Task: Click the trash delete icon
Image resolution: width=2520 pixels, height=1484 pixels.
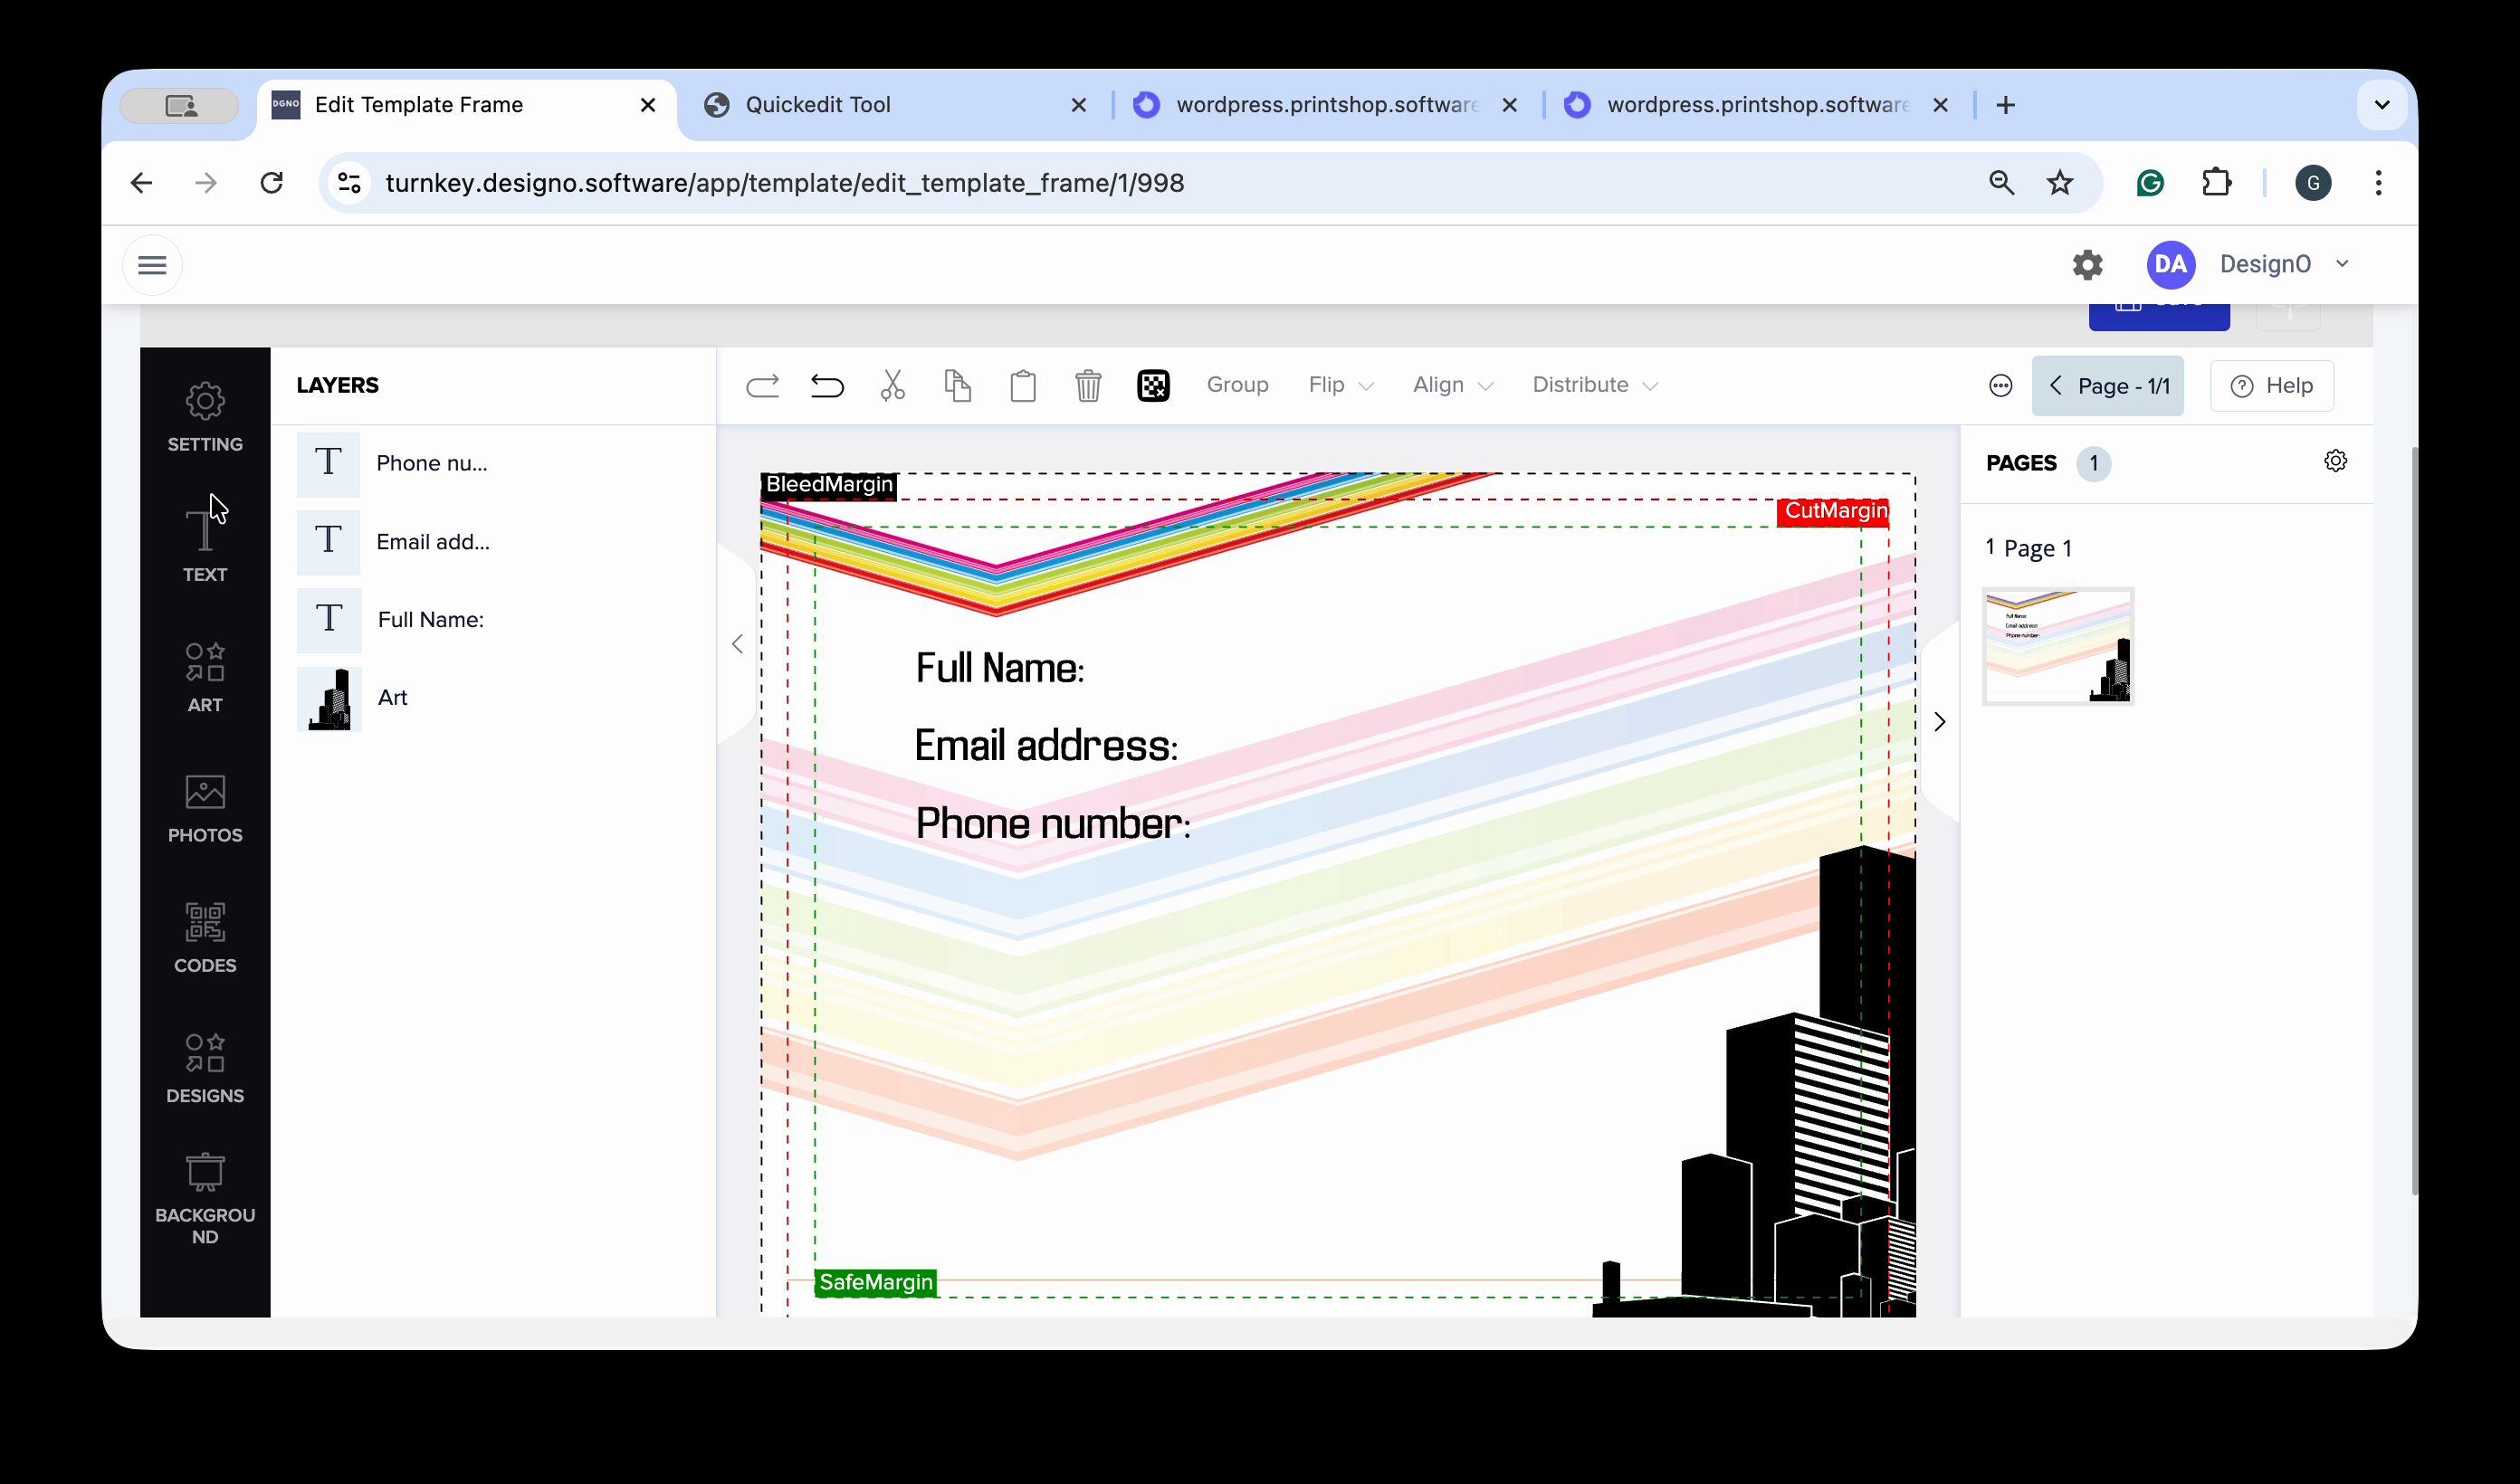Action: click(x=1088, y=385)
